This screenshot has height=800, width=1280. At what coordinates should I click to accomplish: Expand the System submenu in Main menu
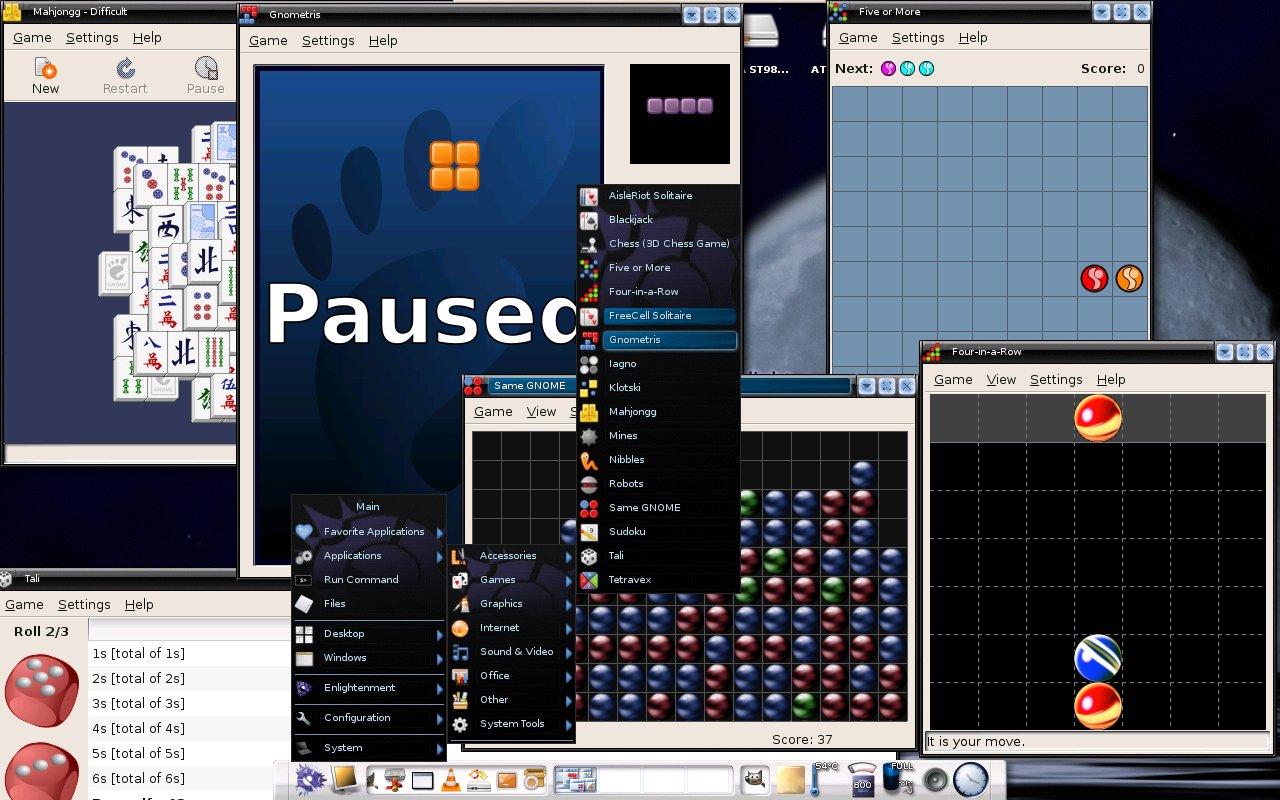tap(368, 747)
